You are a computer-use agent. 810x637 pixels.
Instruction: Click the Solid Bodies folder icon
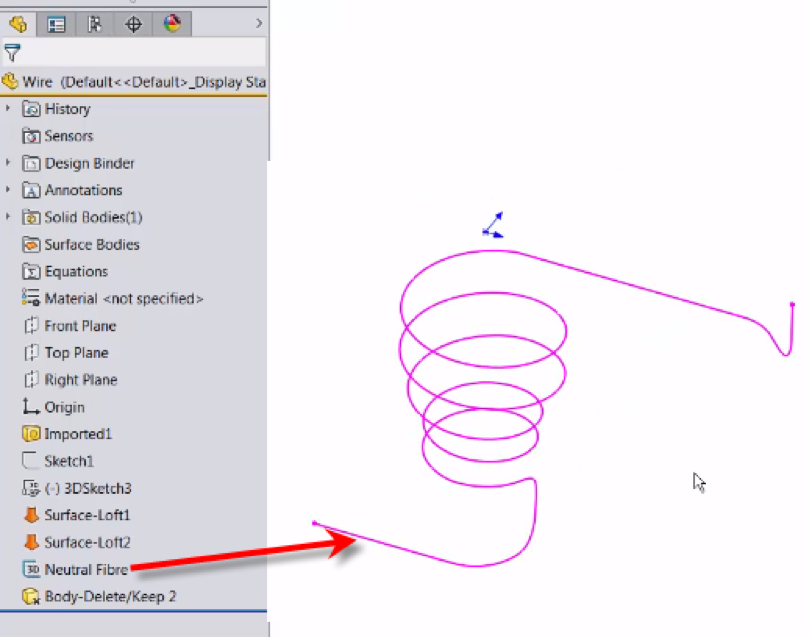pos(31,217)
